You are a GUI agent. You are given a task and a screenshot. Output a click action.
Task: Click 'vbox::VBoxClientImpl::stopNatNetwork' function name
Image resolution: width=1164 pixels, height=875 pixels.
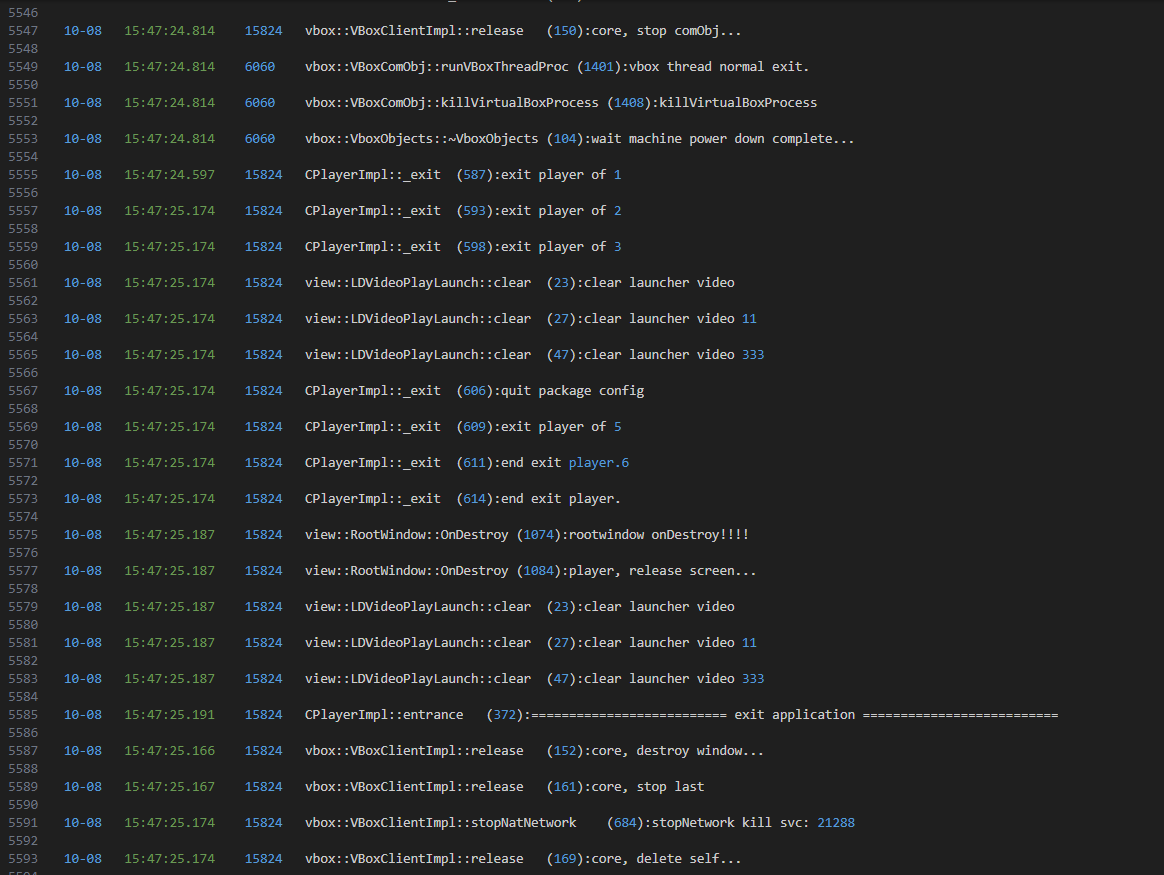440,823
